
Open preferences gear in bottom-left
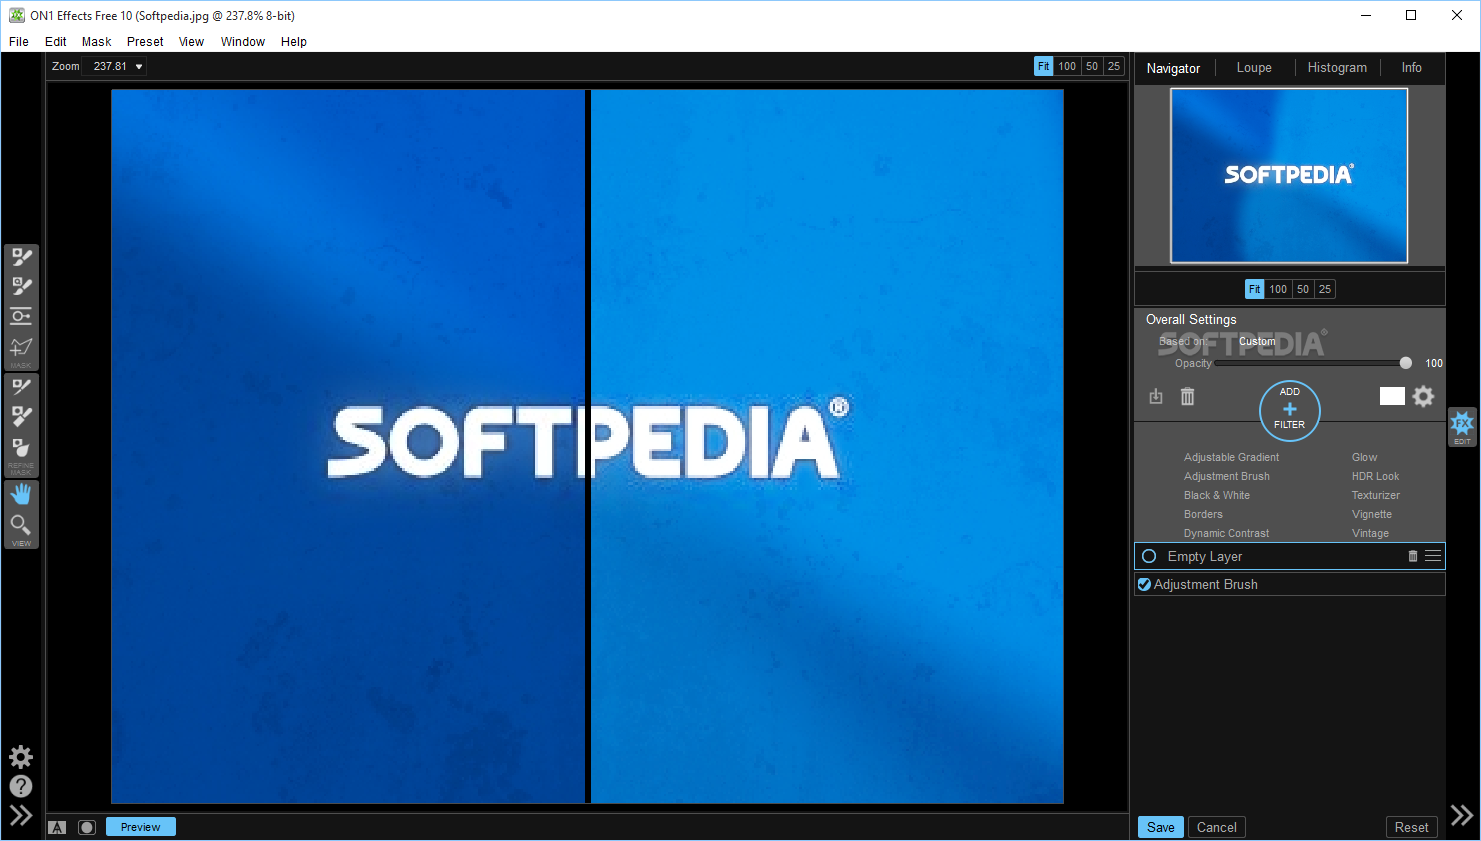point(21,757)
